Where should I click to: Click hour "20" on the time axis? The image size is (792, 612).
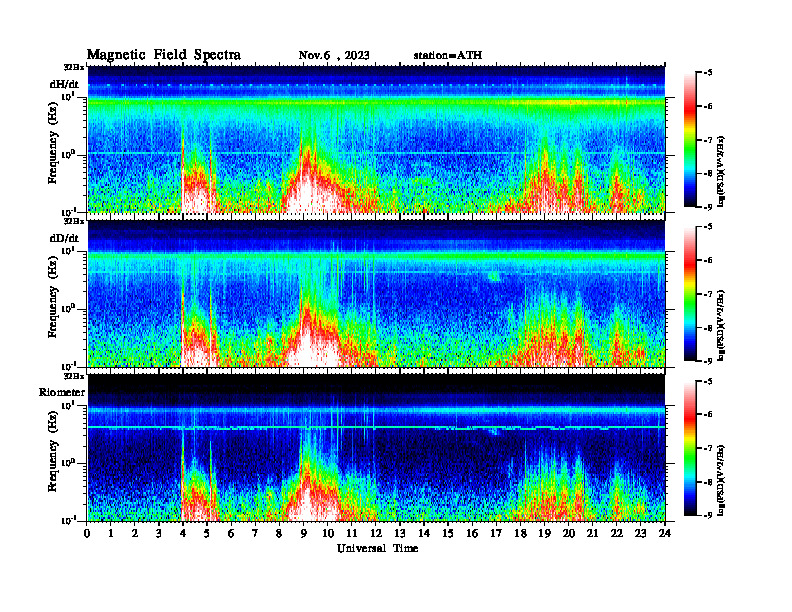(569, 534)
